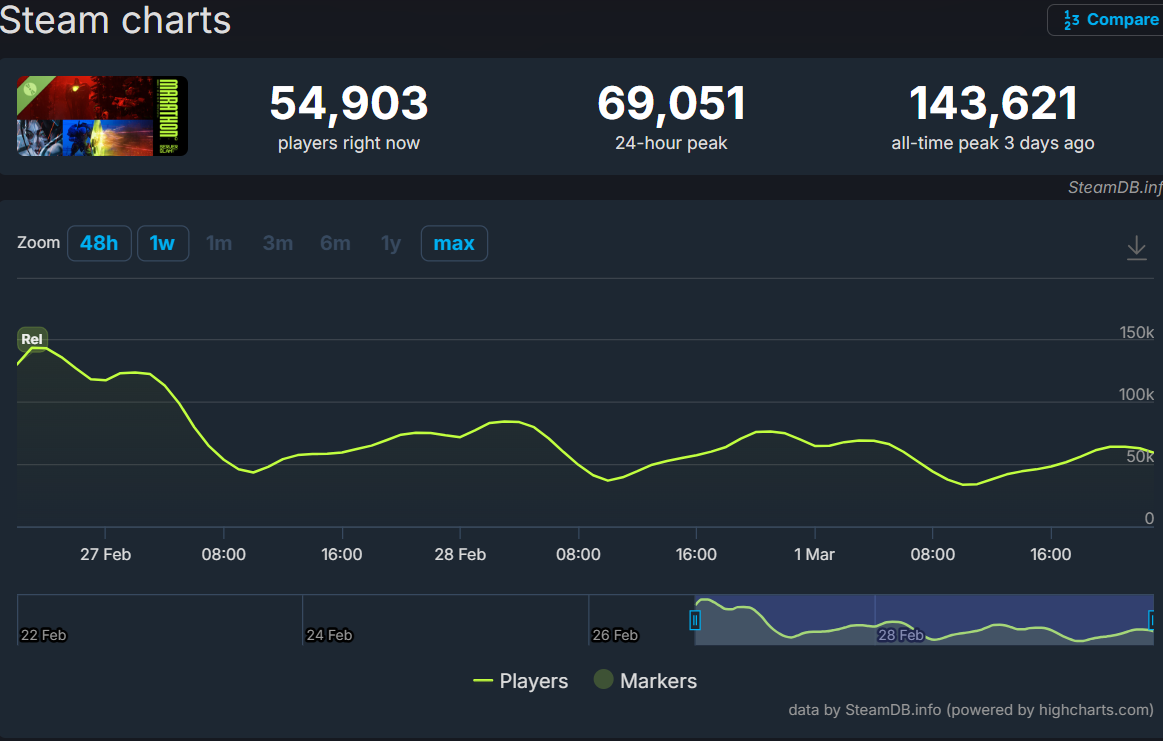Open the chart download menu icon
The height and width of the screenshot is (741, 1163).
tap(1136, 247)
